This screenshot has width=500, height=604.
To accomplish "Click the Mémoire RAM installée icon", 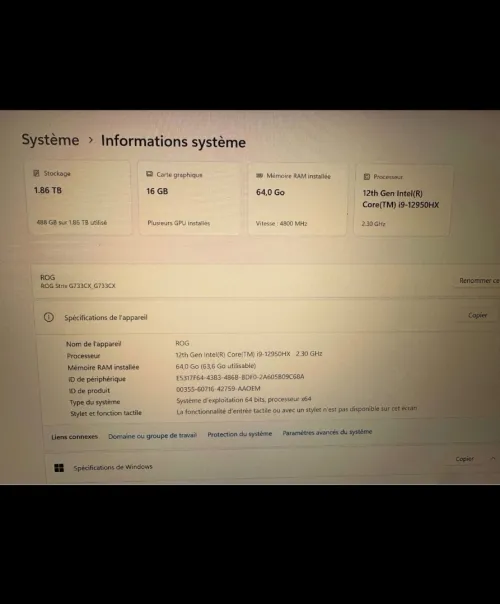I will [260, 176].
